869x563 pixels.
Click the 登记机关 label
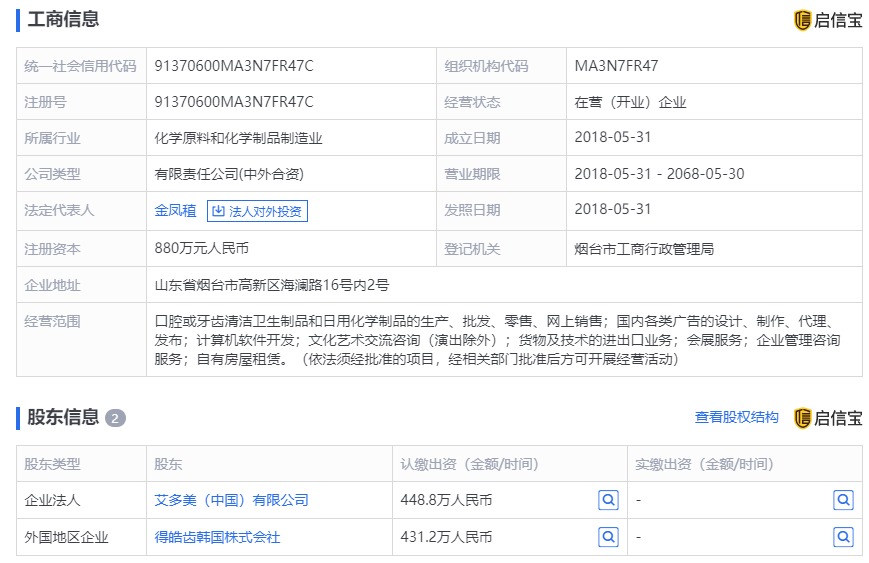472,249
